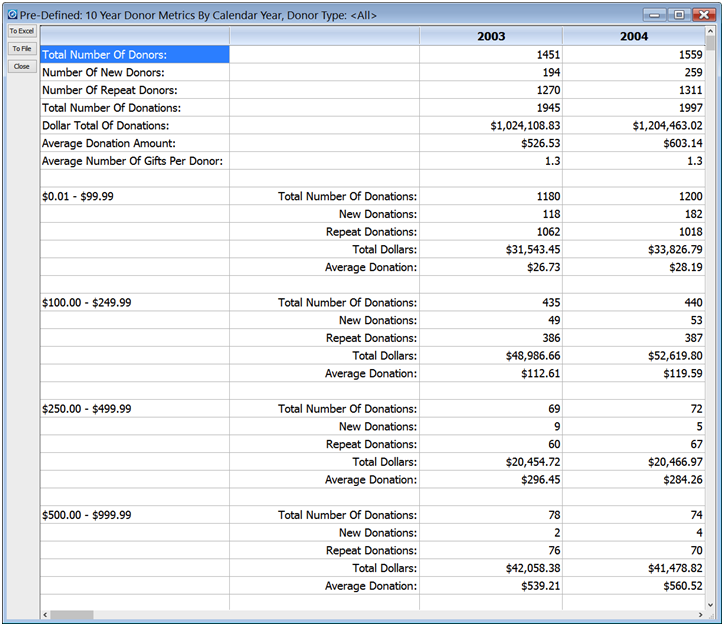Click the $500.00 - $999.99 range label
The height and width of the screenshot is (626, 724).
pyautogui.click(x=86, y=515)
